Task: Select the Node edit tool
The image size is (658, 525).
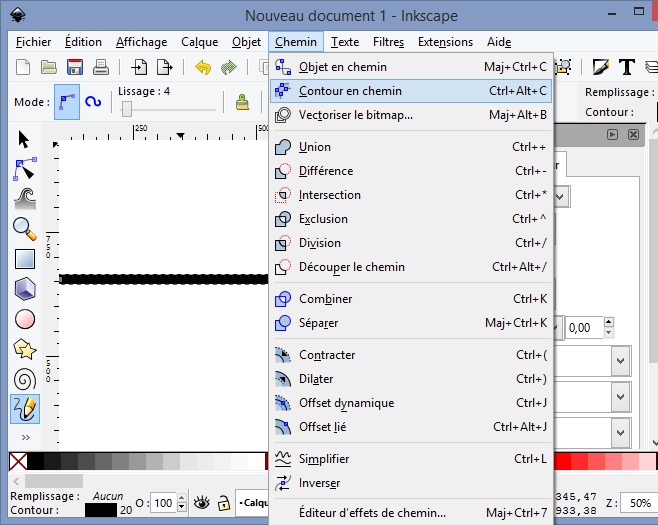Action: [25, 169]
